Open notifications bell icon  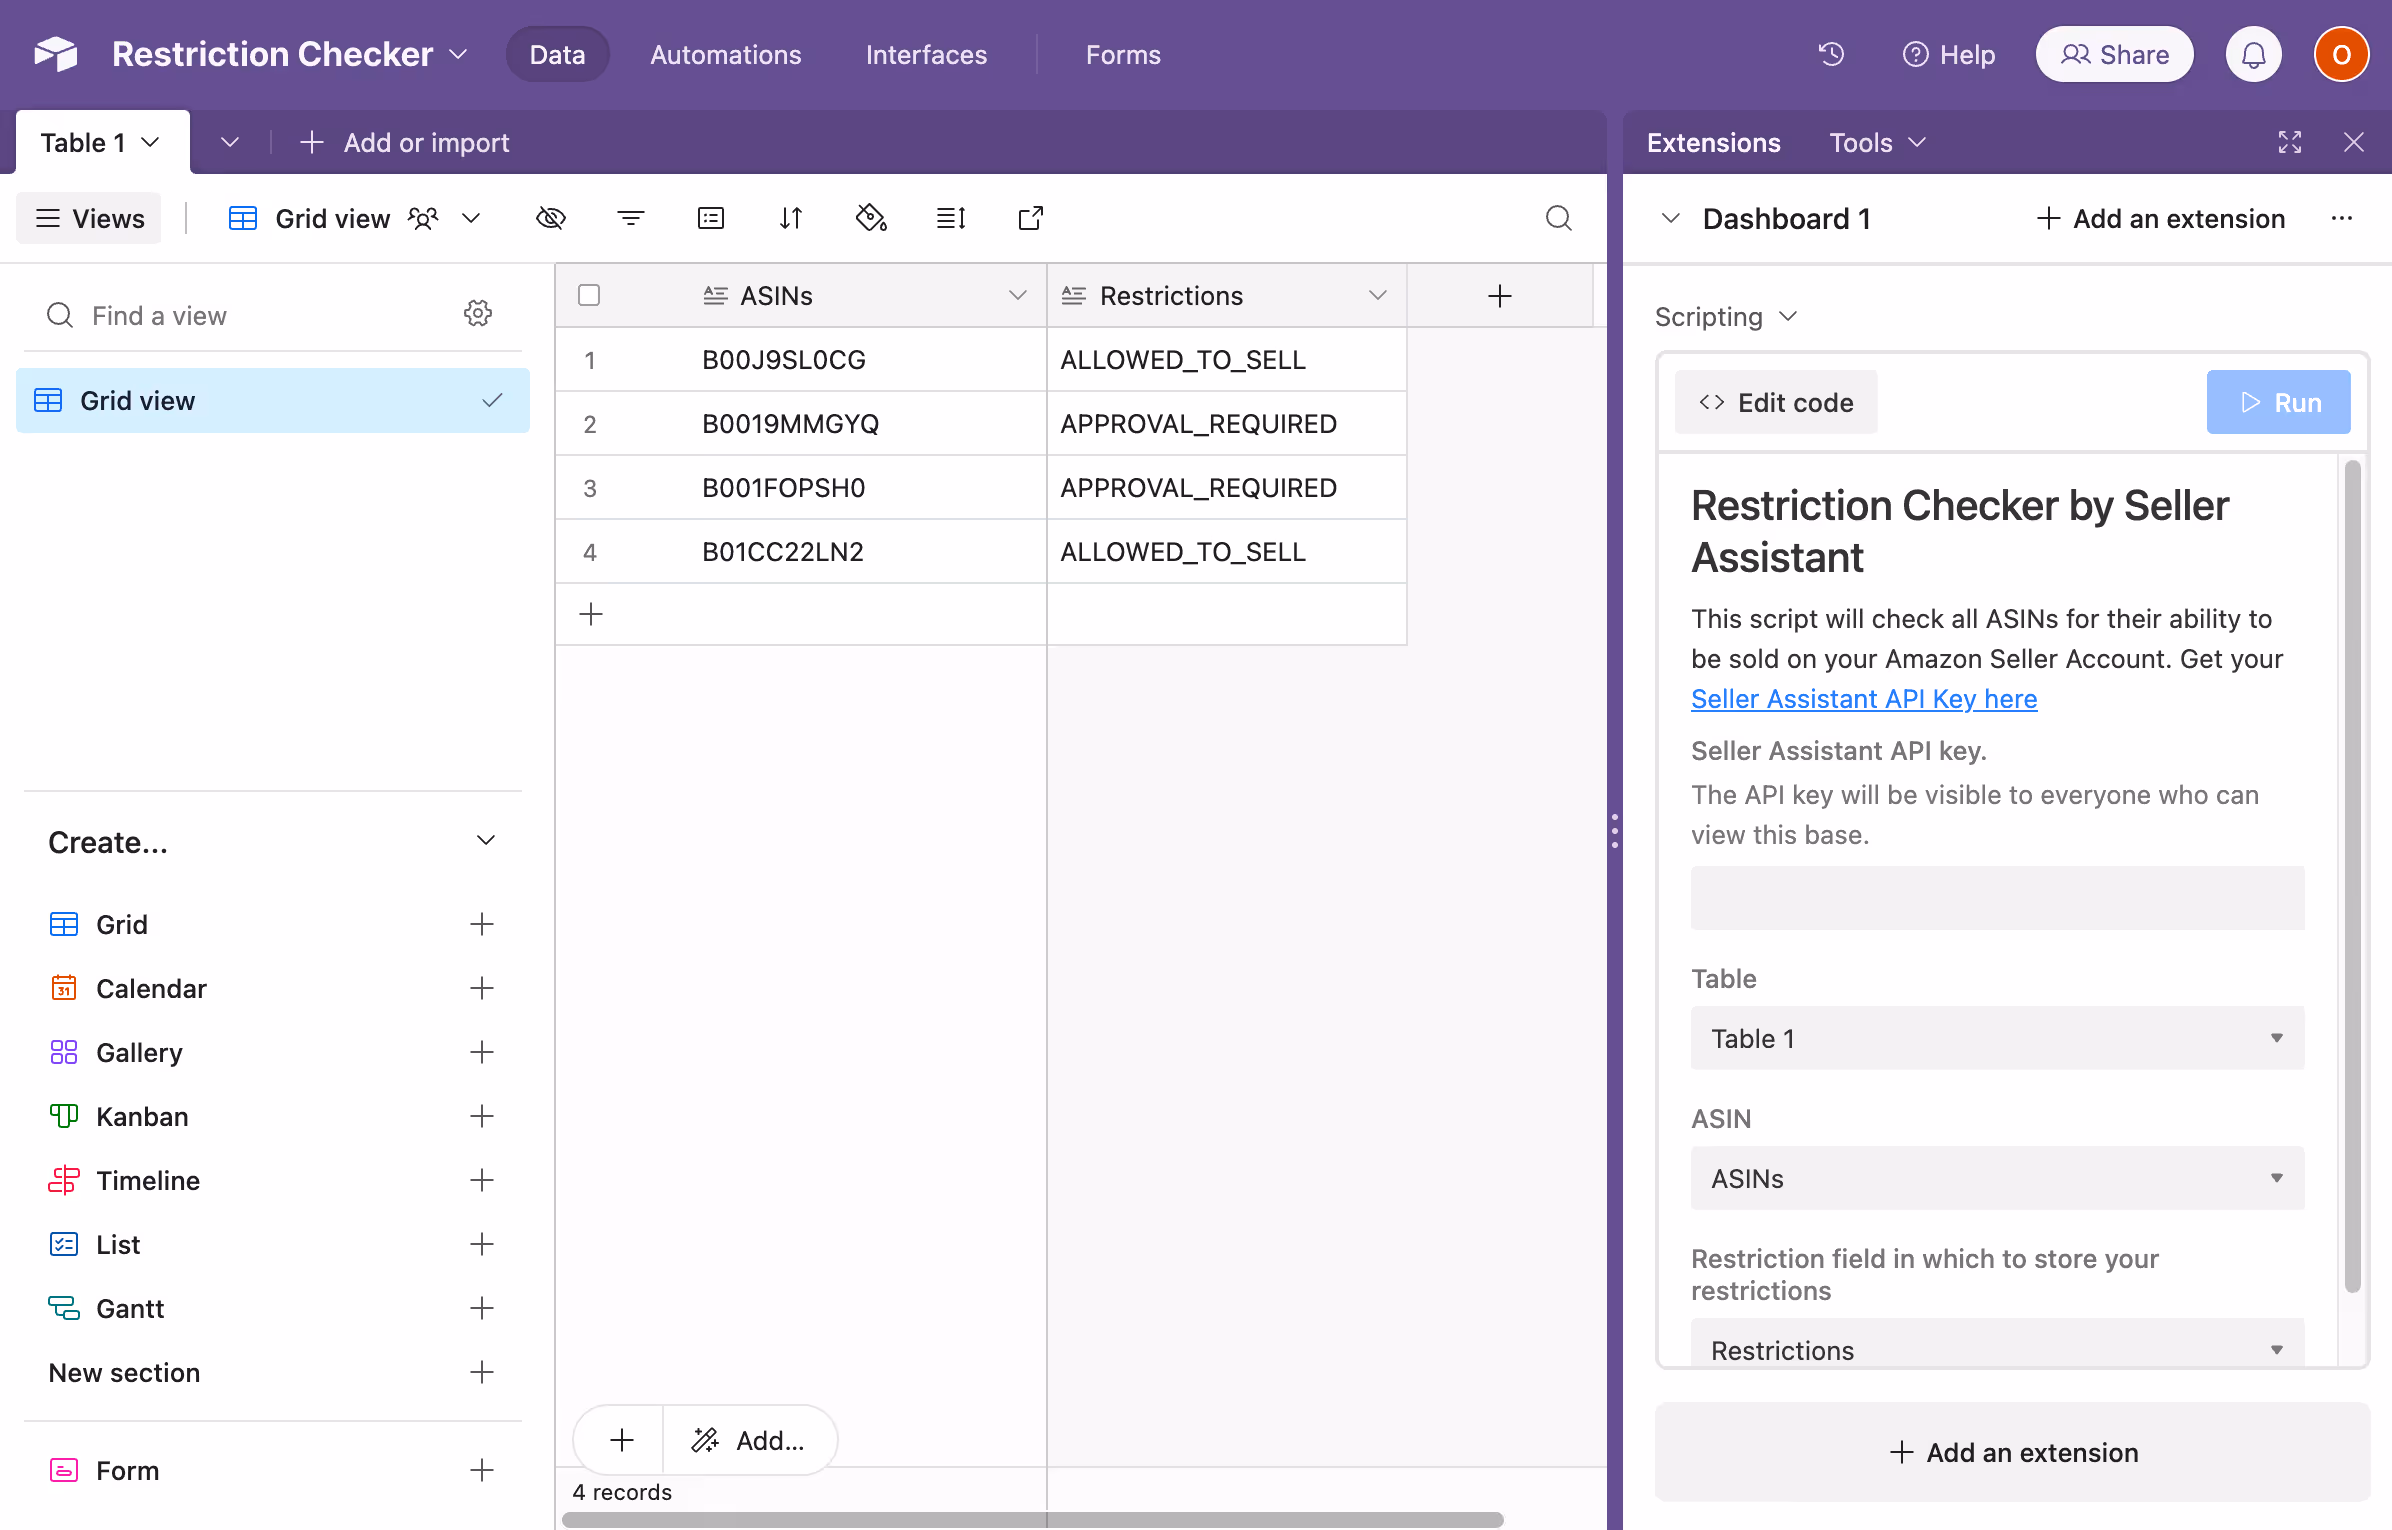click(2253, 54)
